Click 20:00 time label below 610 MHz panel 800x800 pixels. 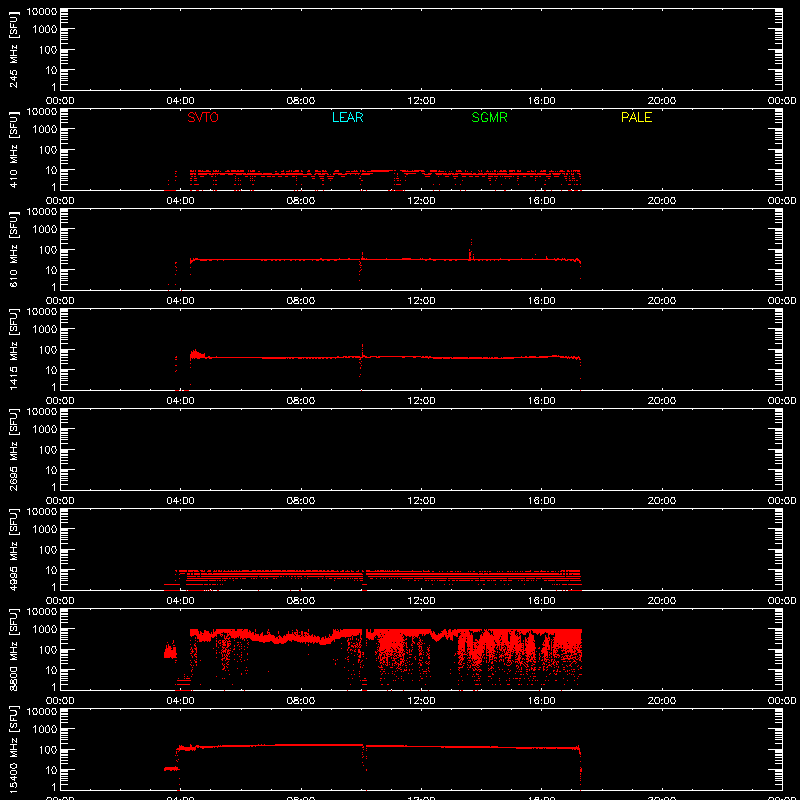click(x=662, y=301)
